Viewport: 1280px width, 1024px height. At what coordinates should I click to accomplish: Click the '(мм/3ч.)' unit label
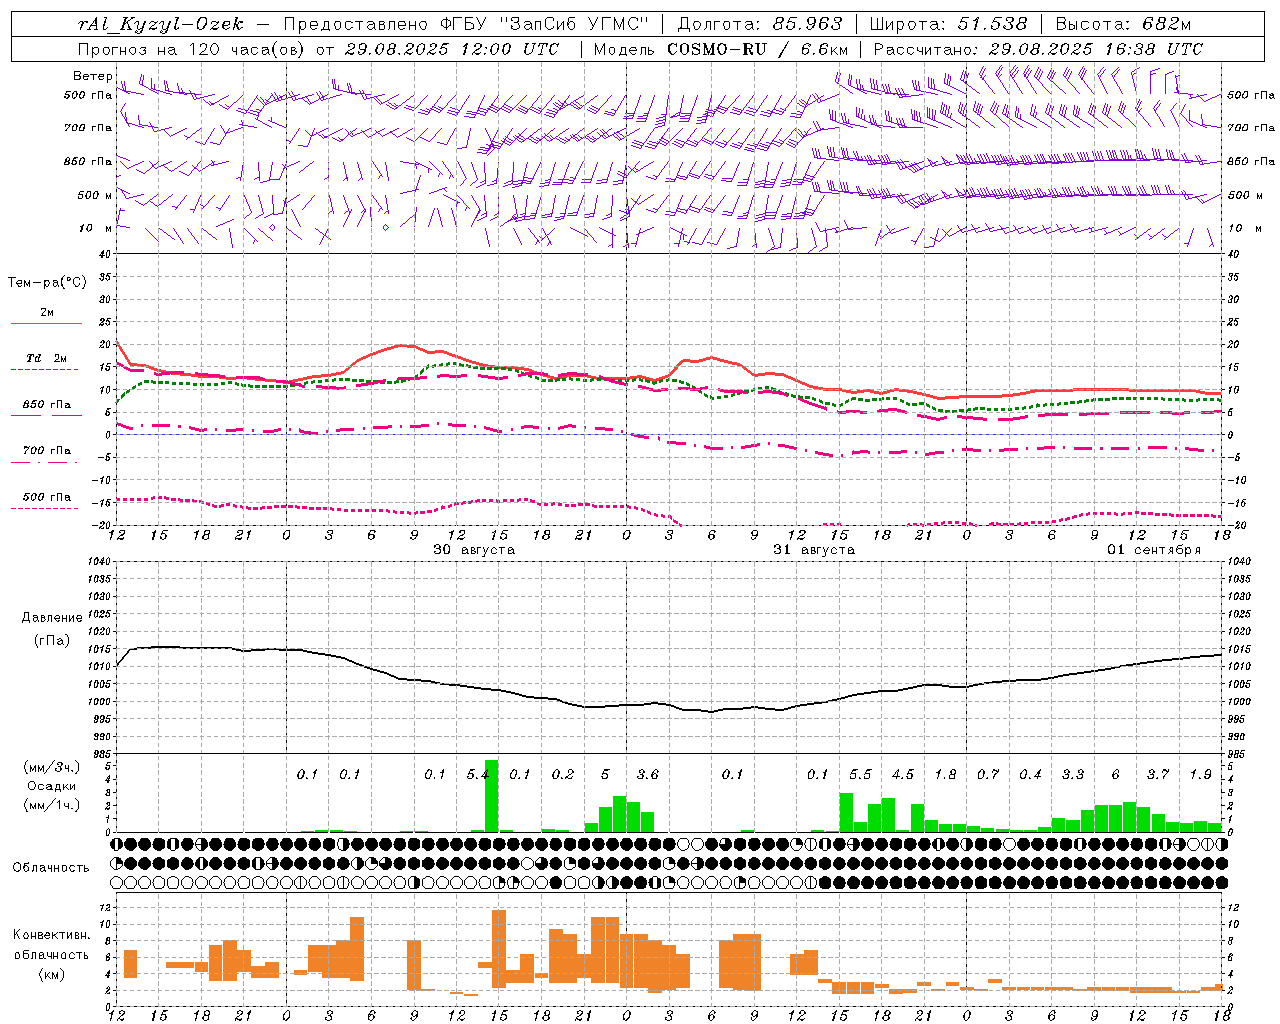tap(51, 768)
